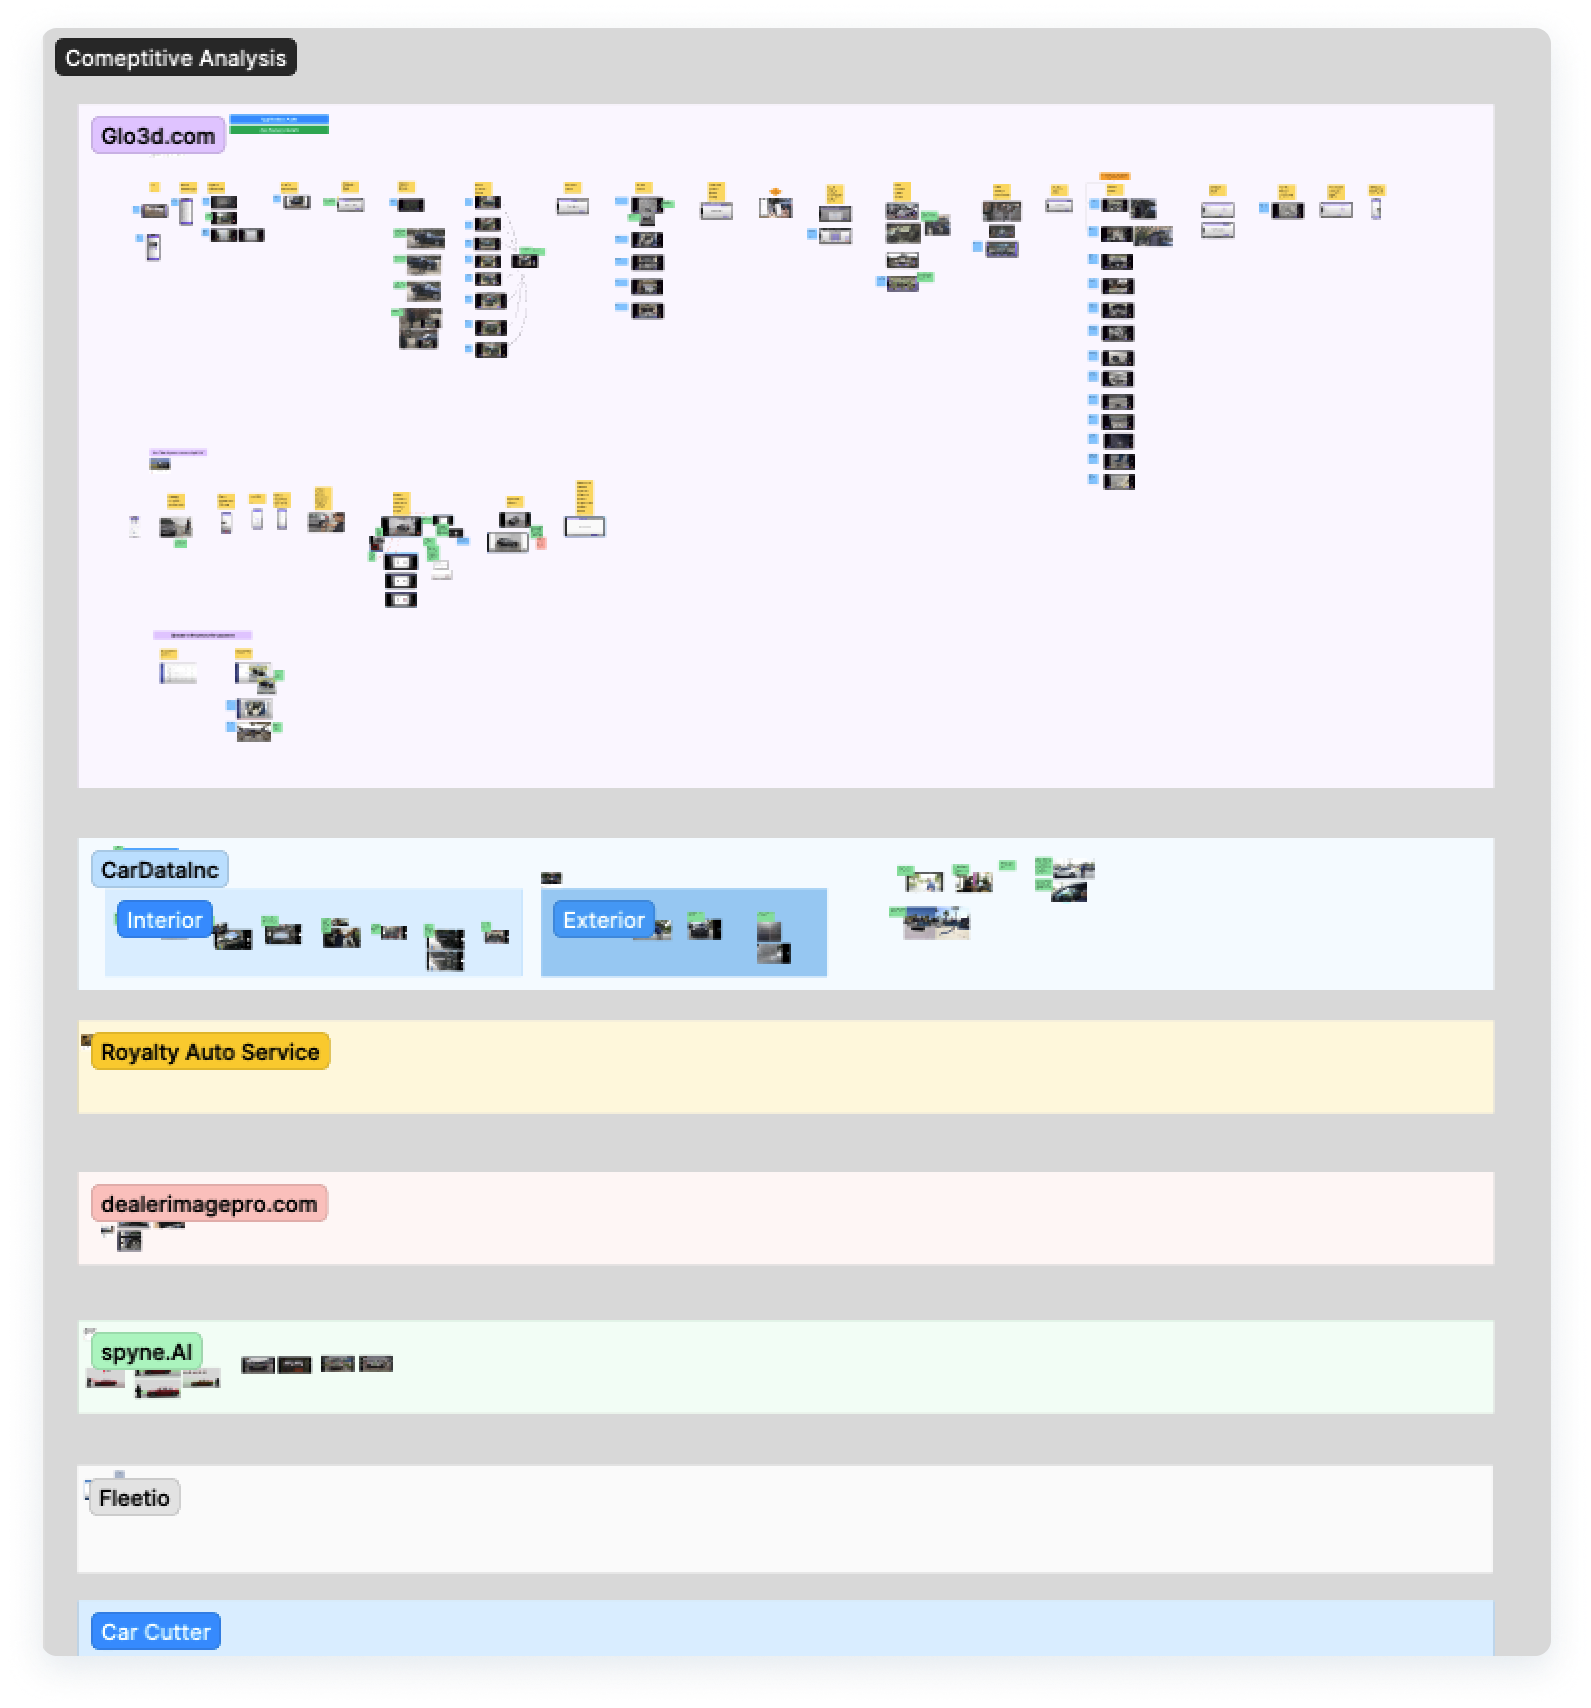The width and height of the screenshot is (1591, 1708).
Task: Click the green bar beside Glo3d.com label
Action: click(x=279, y=130)
